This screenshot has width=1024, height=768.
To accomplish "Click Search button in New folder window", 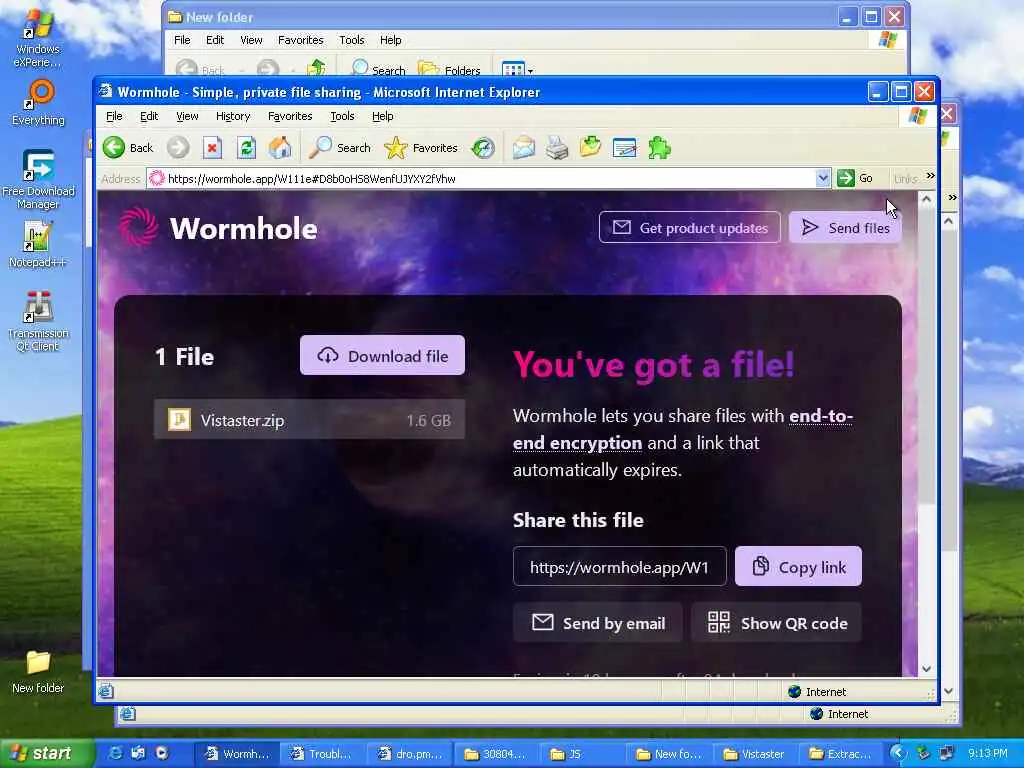I will pyautogui.click(x=379, y=69).
